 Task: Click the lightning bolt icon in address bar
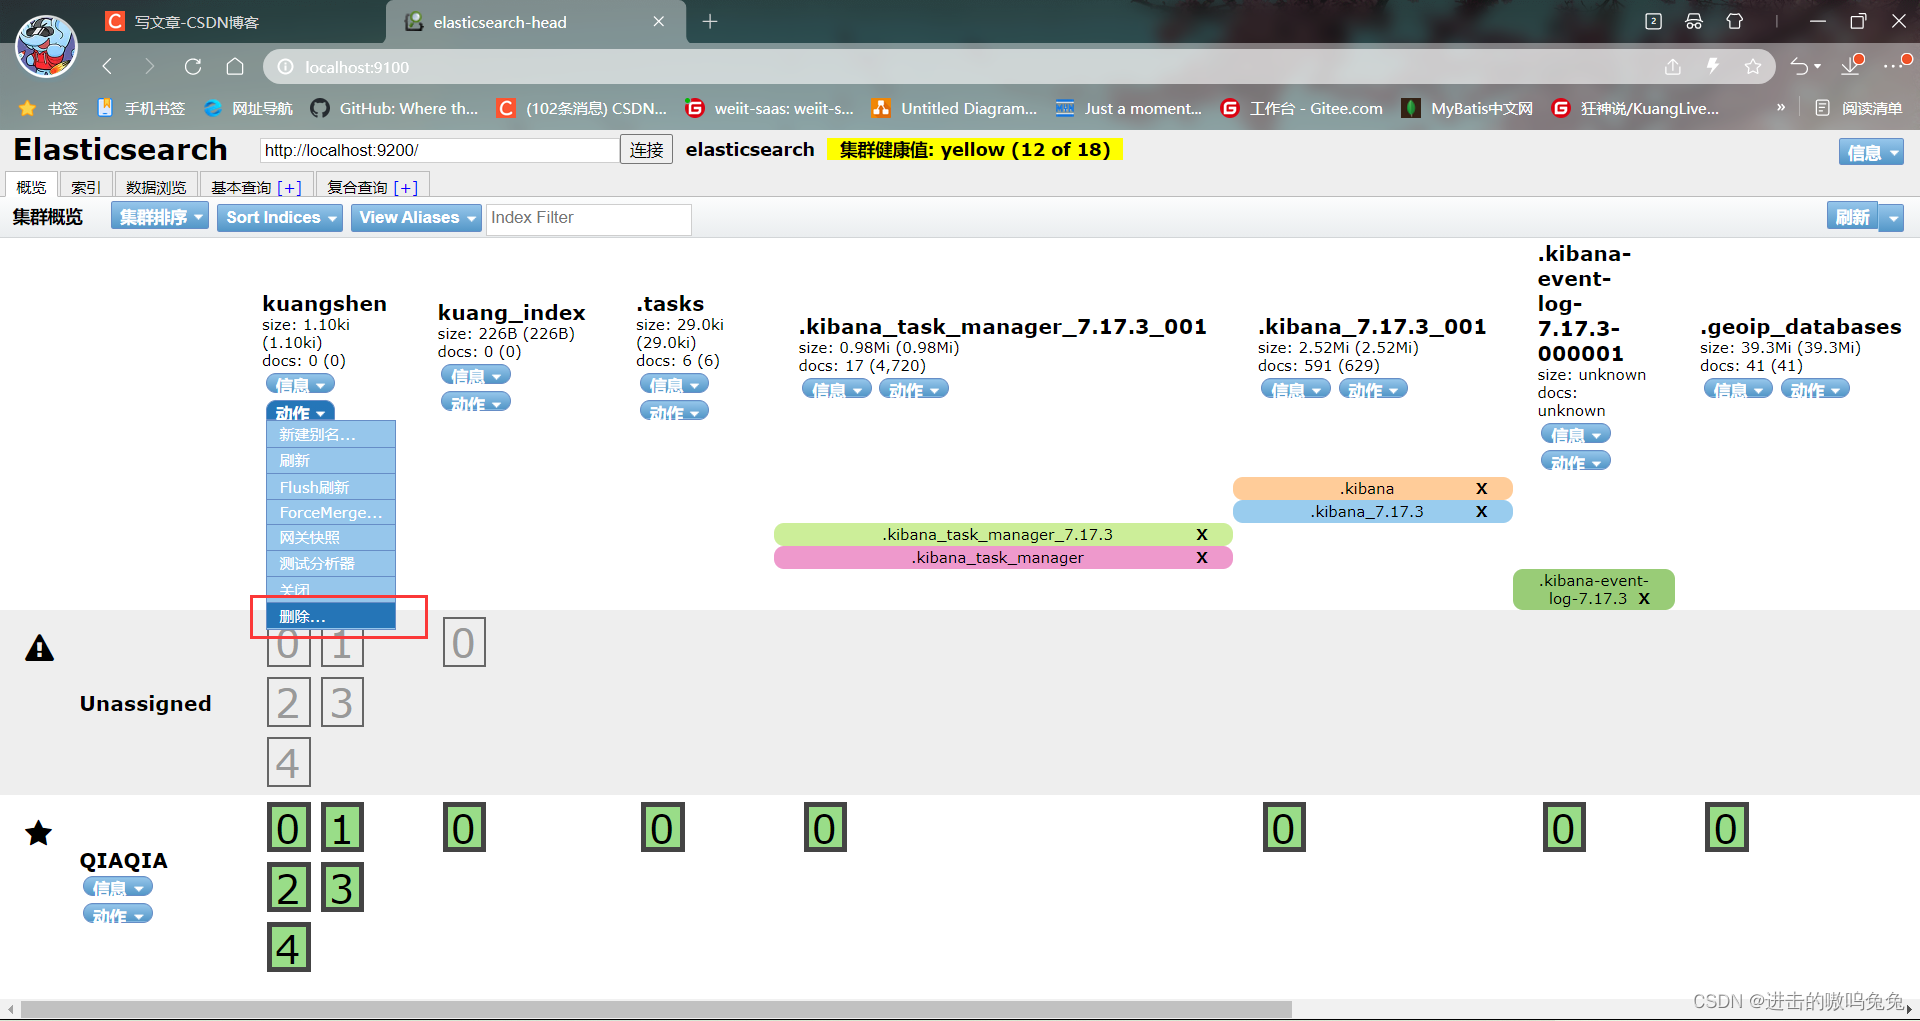1713,67
